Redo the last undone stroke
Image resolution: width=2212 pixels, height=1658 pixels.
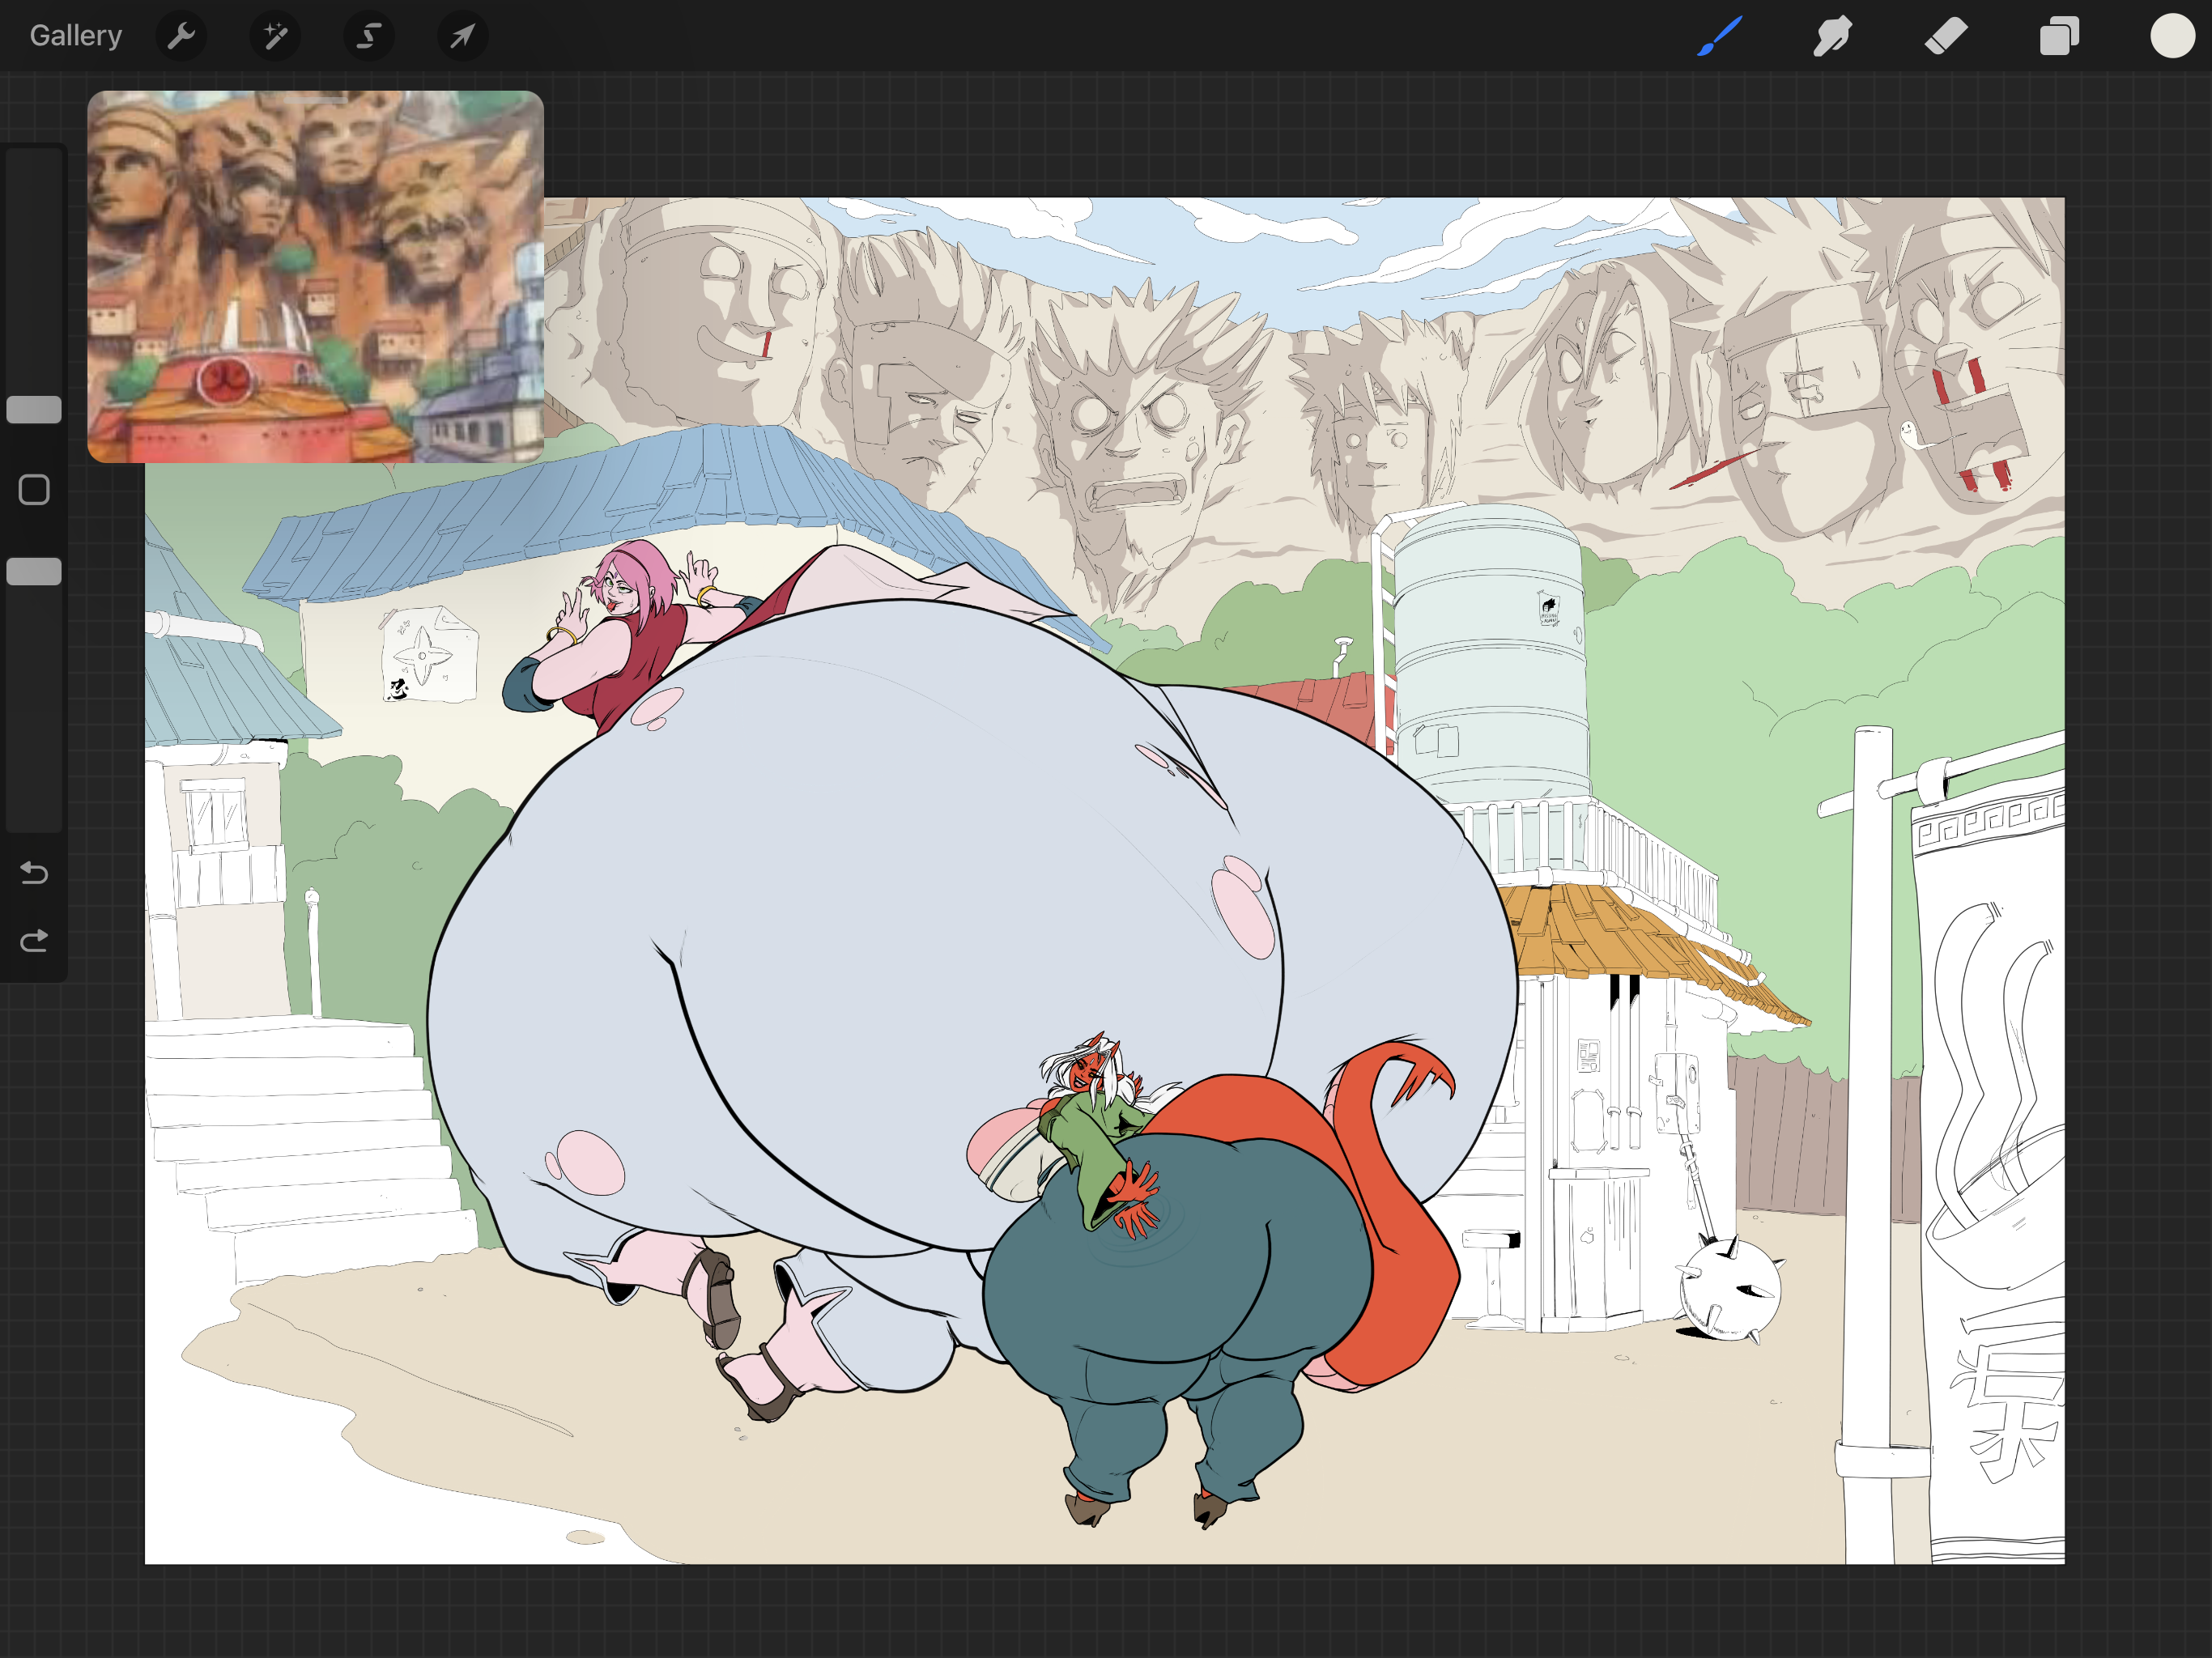(34, 941)
